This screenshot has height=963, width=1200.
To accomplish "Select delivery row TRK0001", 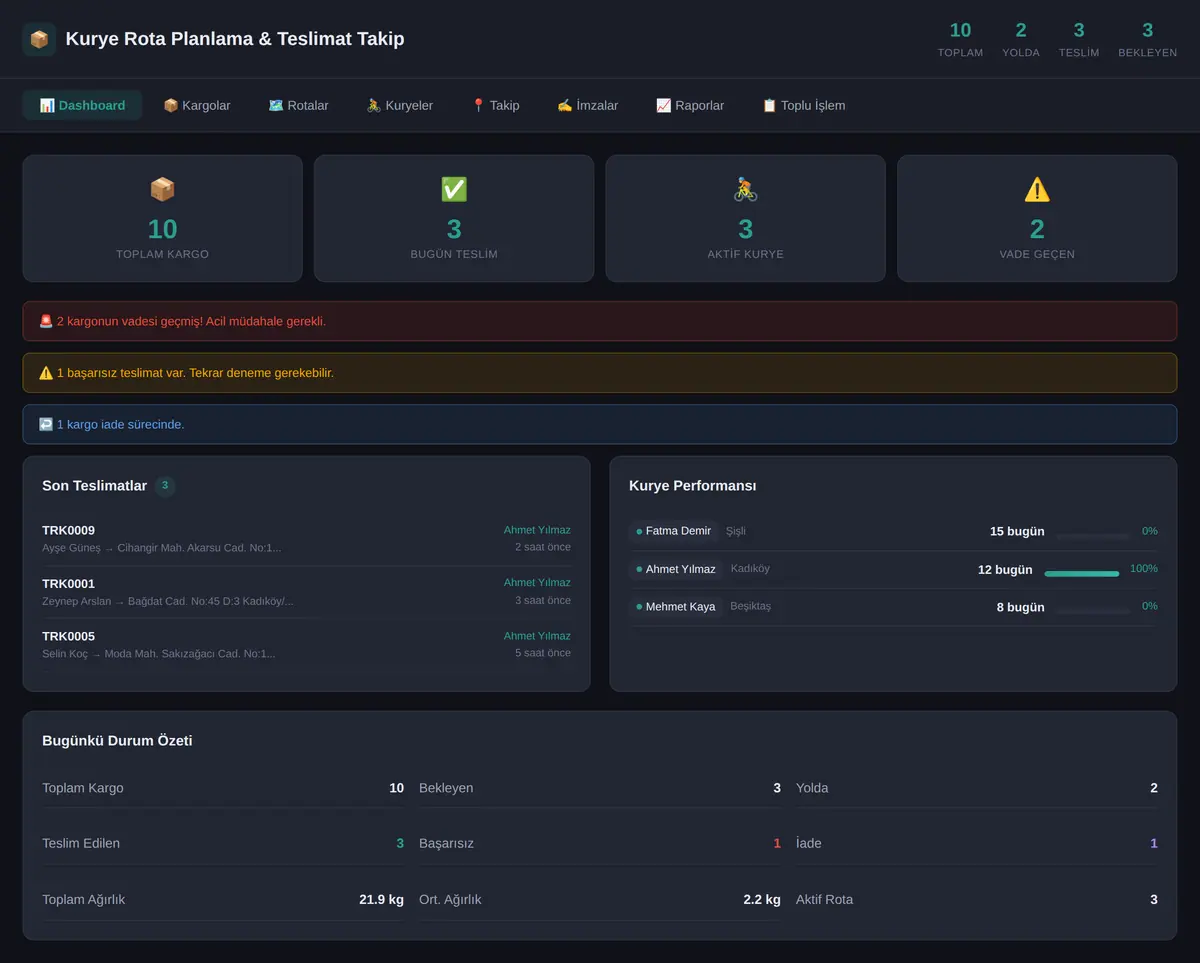I will click(306, 591).
